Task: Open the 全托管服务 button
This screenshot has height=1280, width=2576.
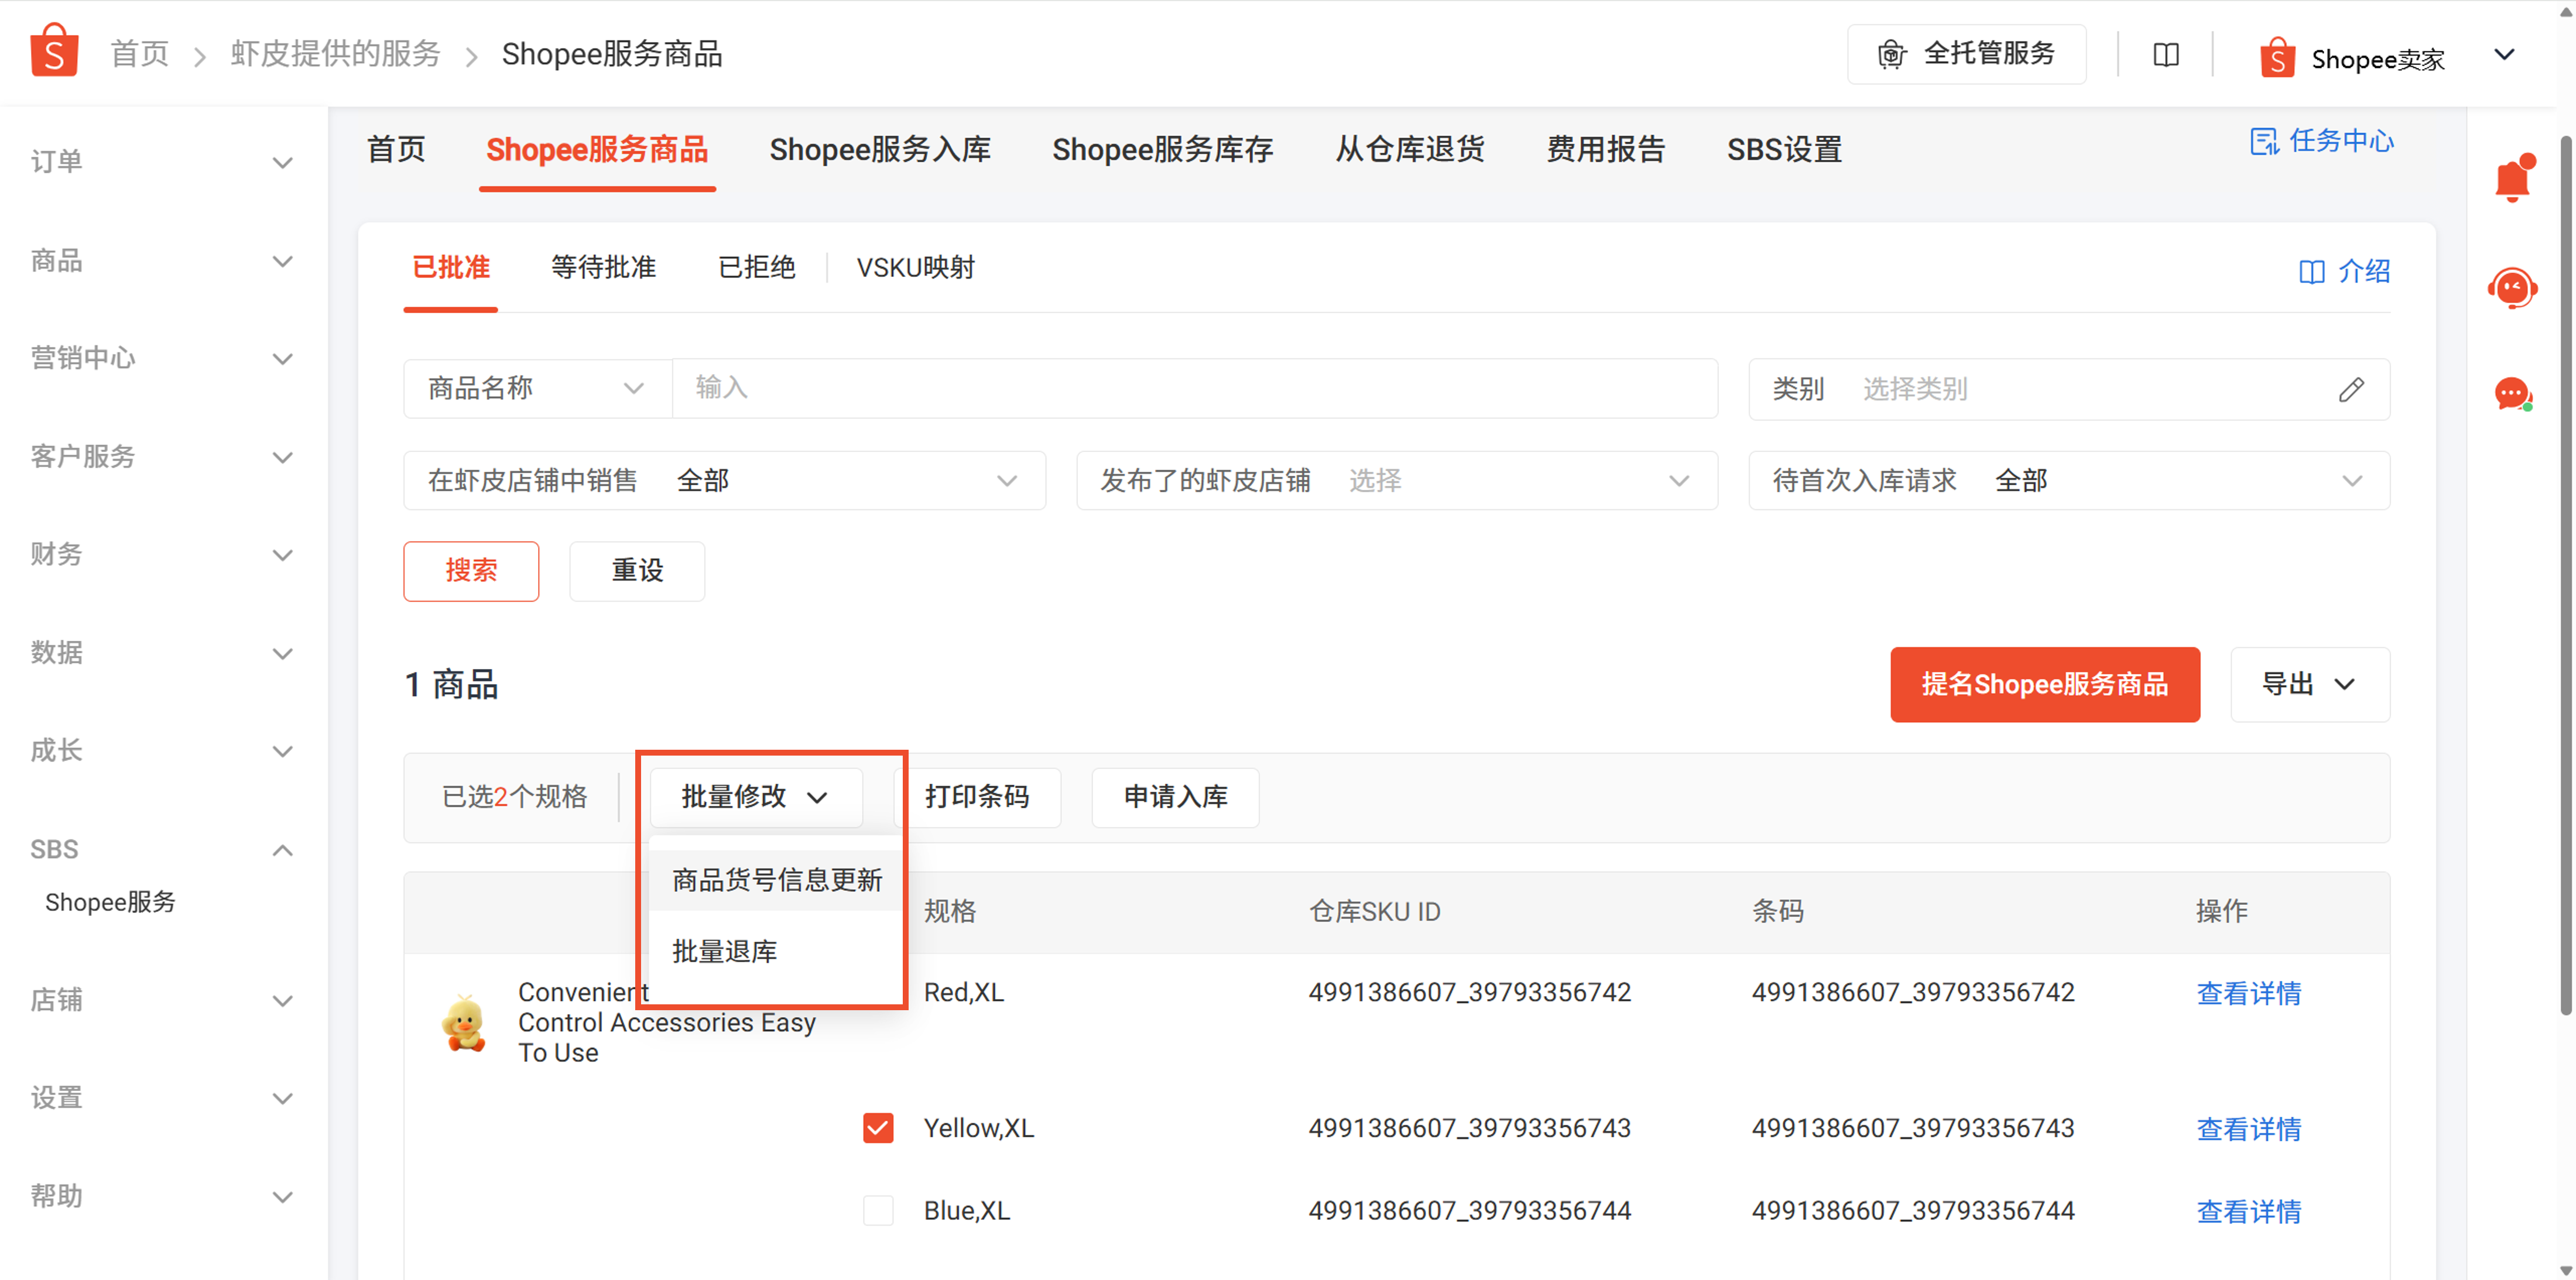Action: (x=1966, y=54)
